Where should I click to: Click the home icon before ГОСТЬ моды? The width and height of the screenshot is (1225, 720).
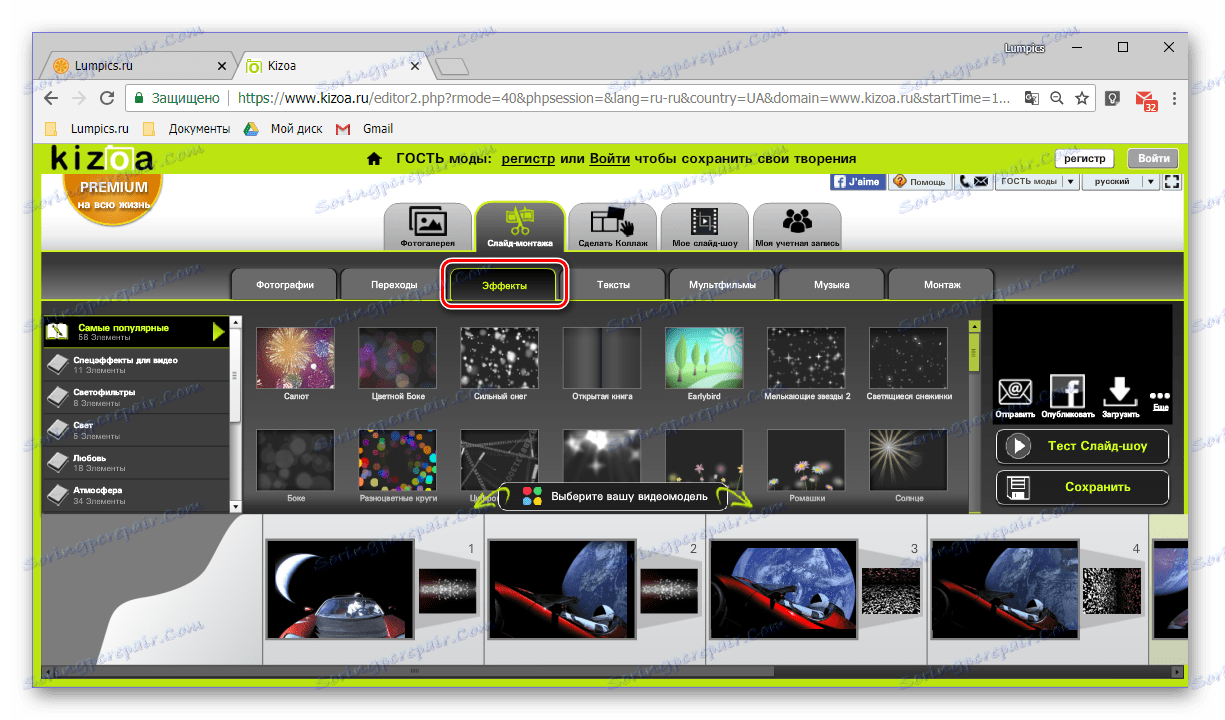pos(374,158)
